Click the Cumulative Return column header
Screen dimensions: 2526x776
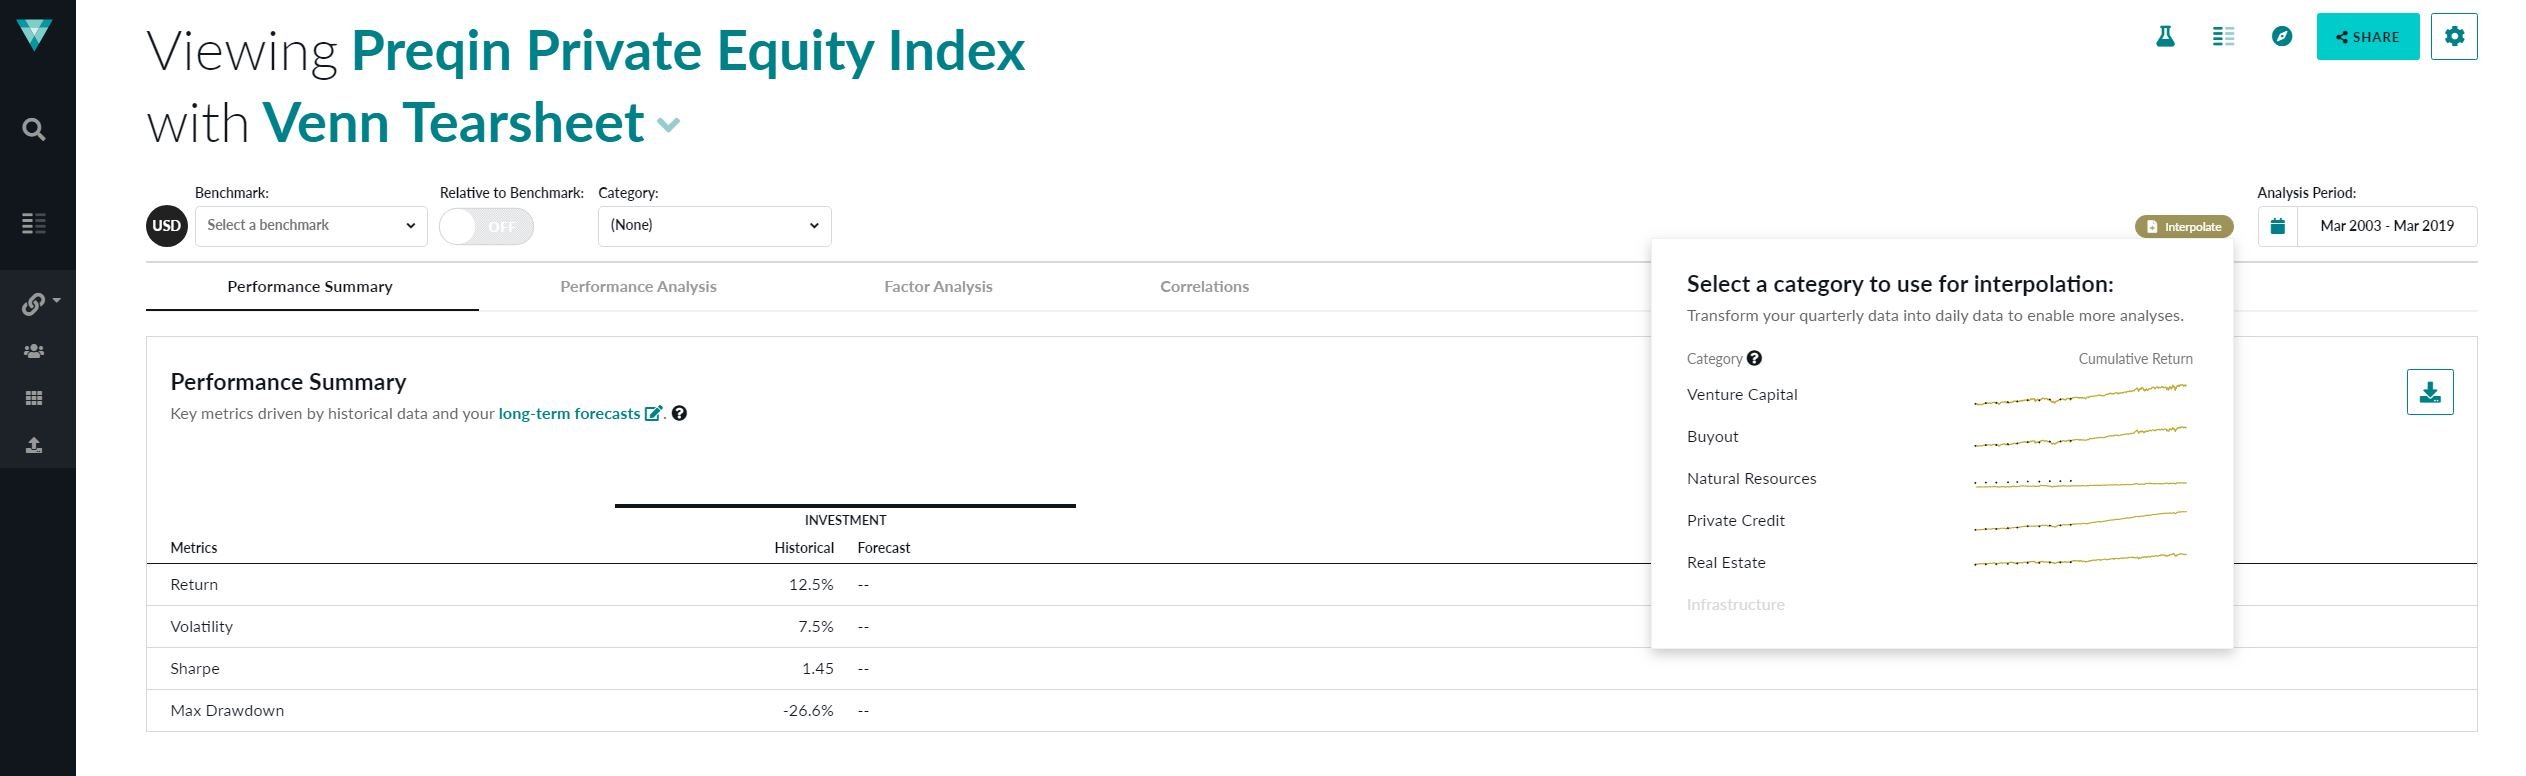point(2135,359)
